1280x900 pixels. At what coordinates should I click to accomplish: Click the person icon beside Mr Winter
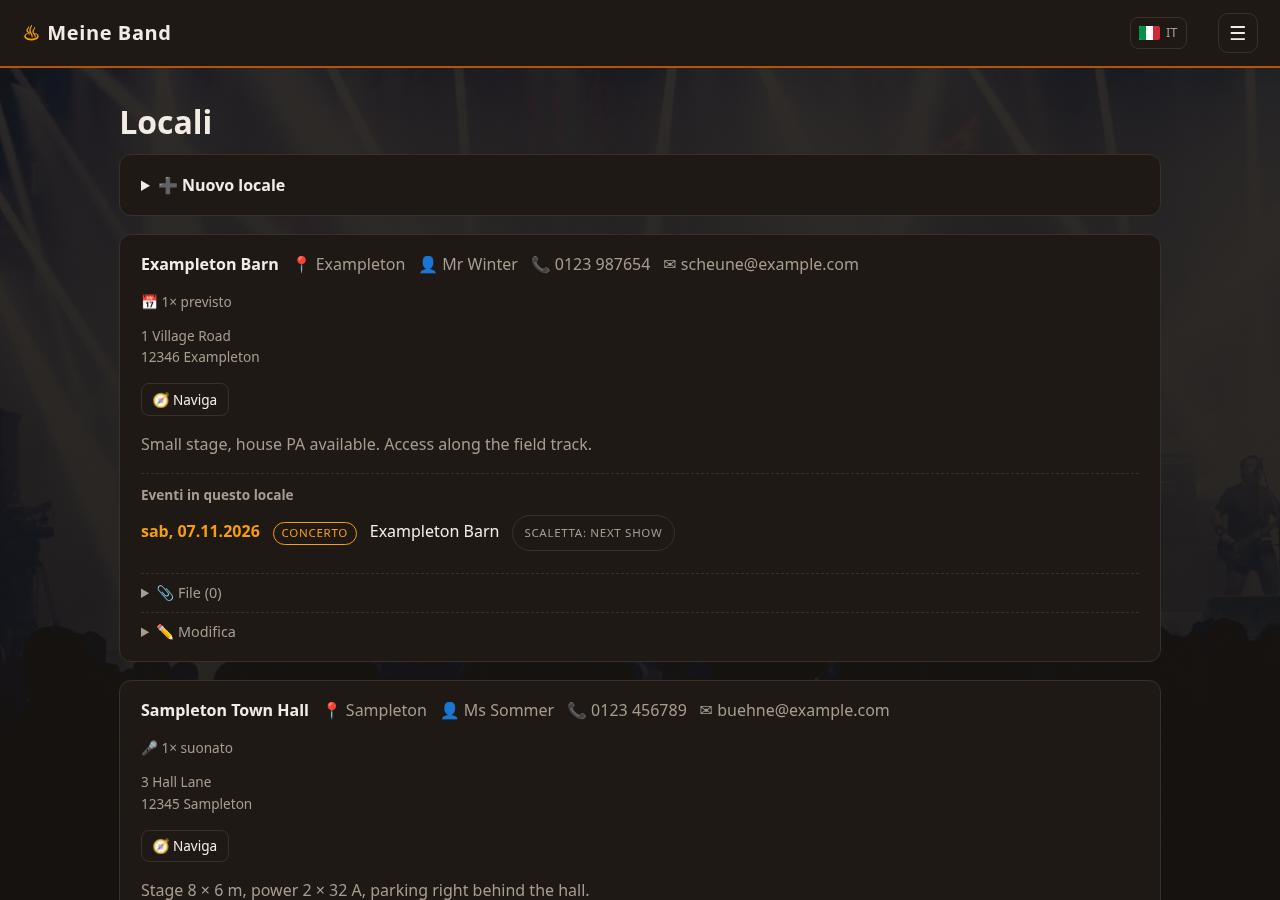pos(428,264)
